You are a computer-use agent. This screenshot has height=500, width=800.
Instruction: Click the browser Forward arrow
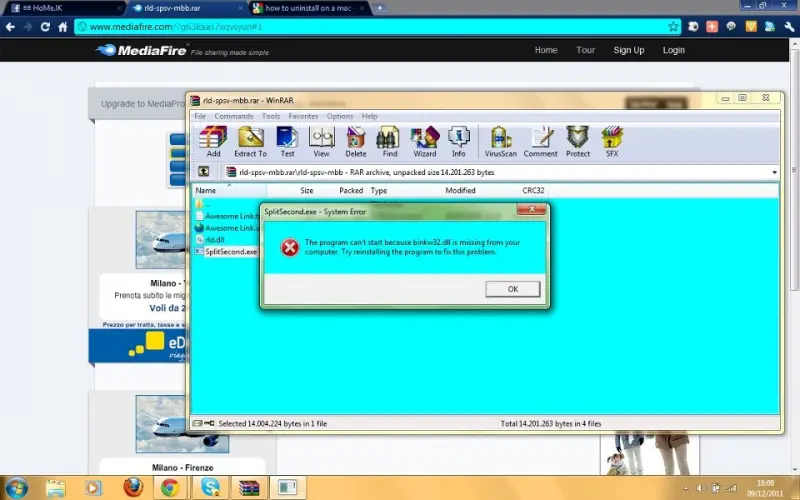[x=28, y=27]
